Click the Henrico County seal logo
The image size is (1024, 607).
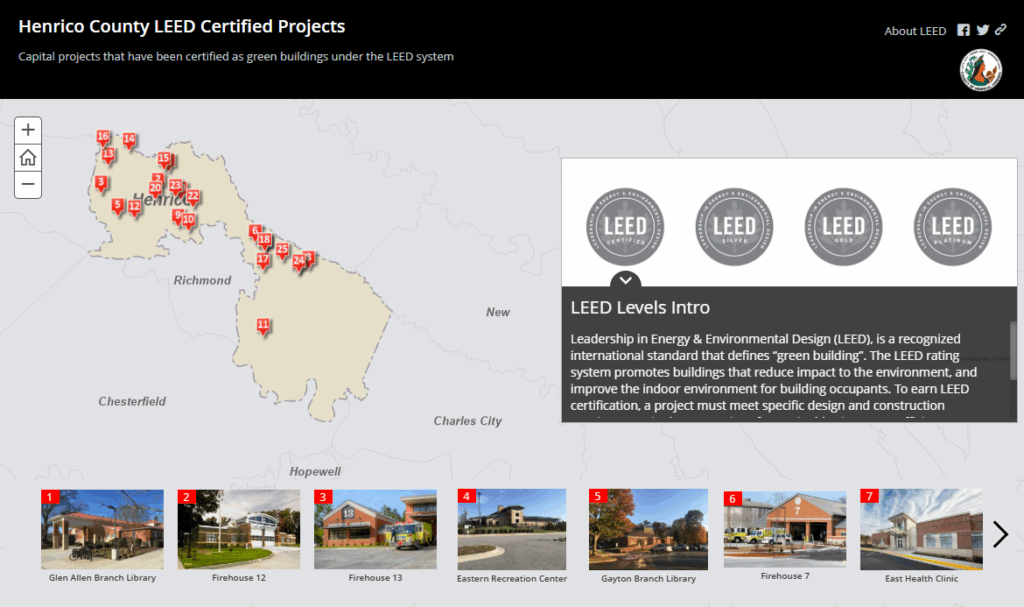click(980, 71)
